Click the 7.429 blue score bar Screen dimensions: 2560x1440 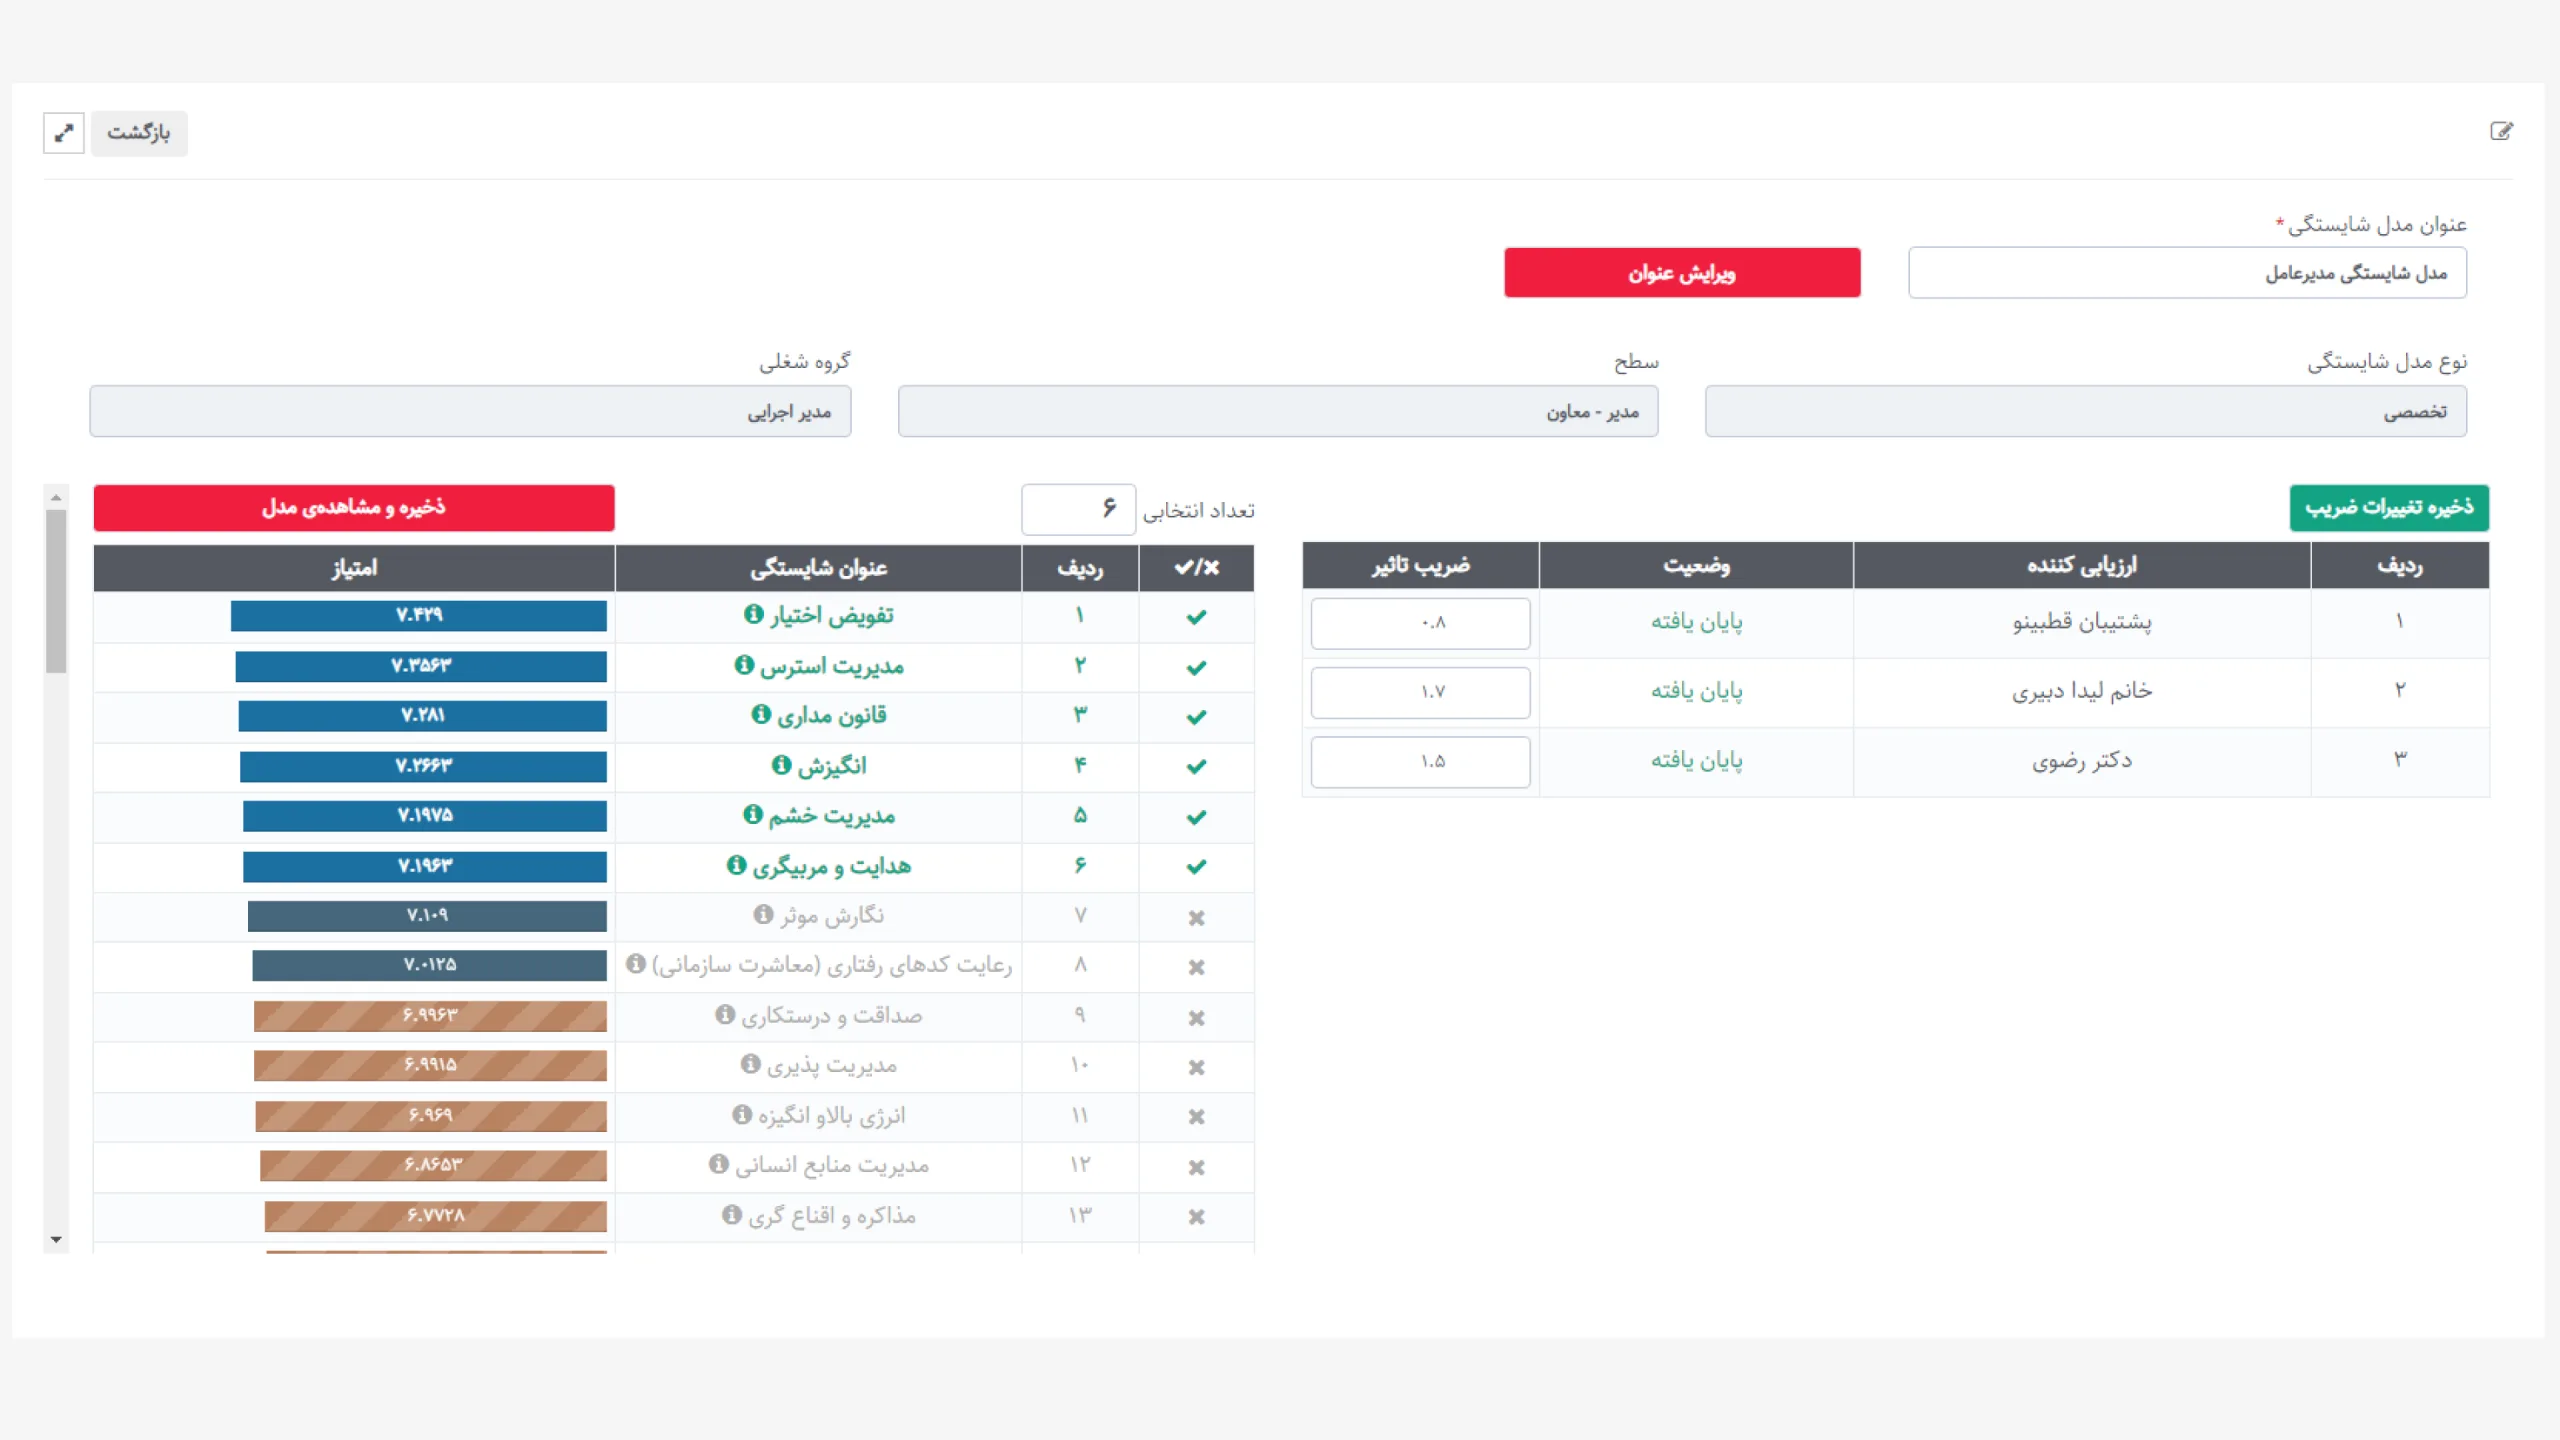418,615
